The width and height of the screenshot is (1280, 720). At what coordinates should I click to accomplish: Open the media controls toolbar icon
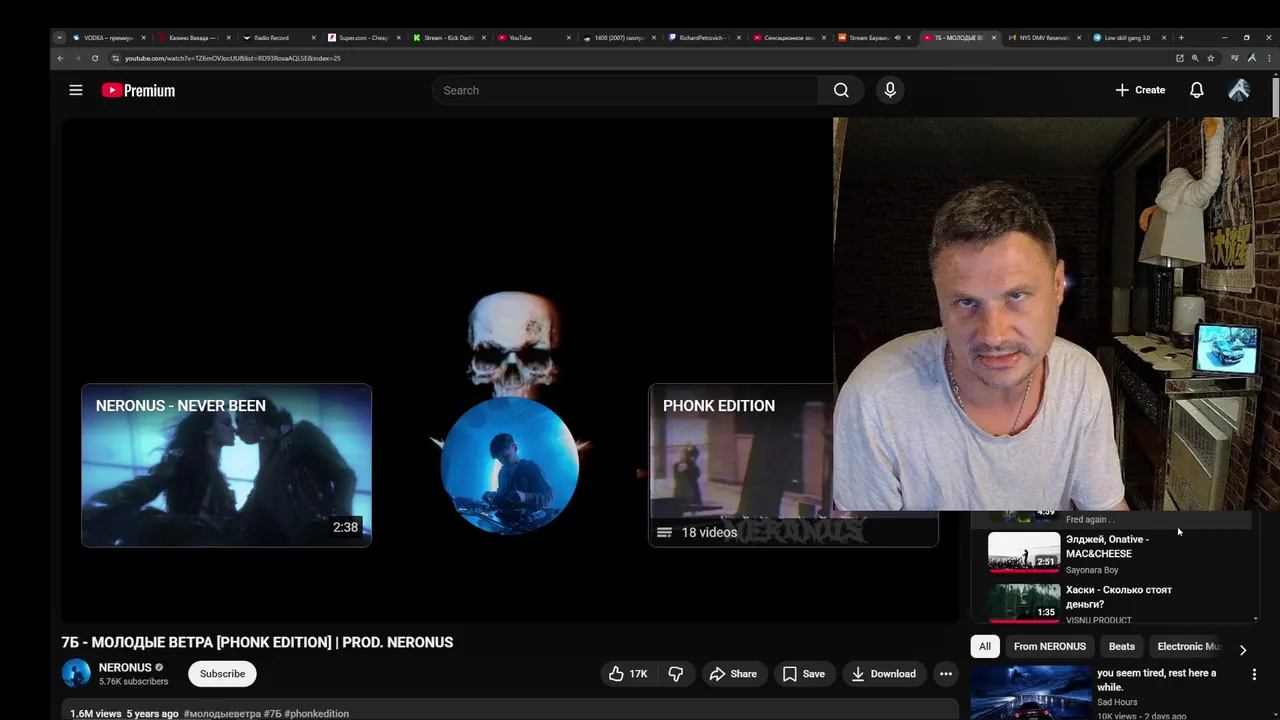click(x=1235, y=58)
